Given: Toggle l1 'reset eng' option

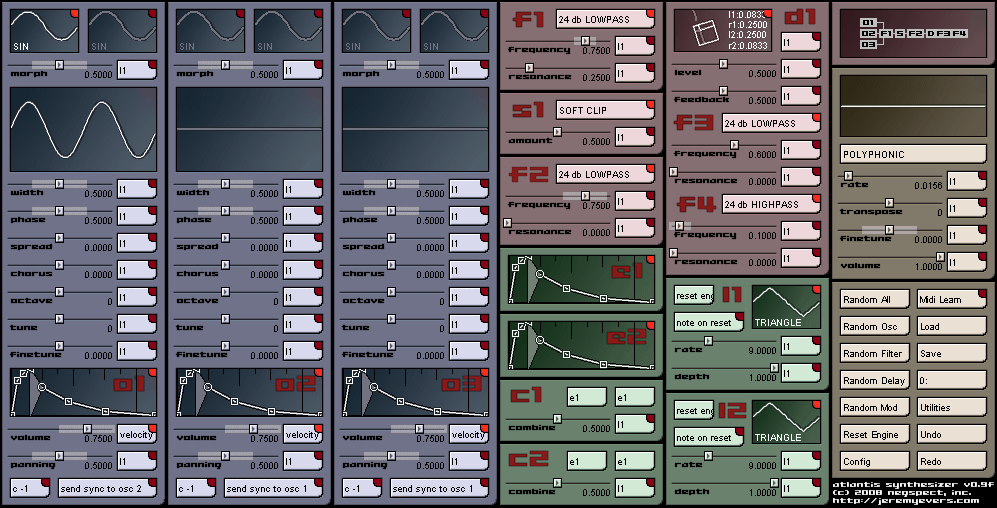Looking at the screenshot, I should [694, 296].
